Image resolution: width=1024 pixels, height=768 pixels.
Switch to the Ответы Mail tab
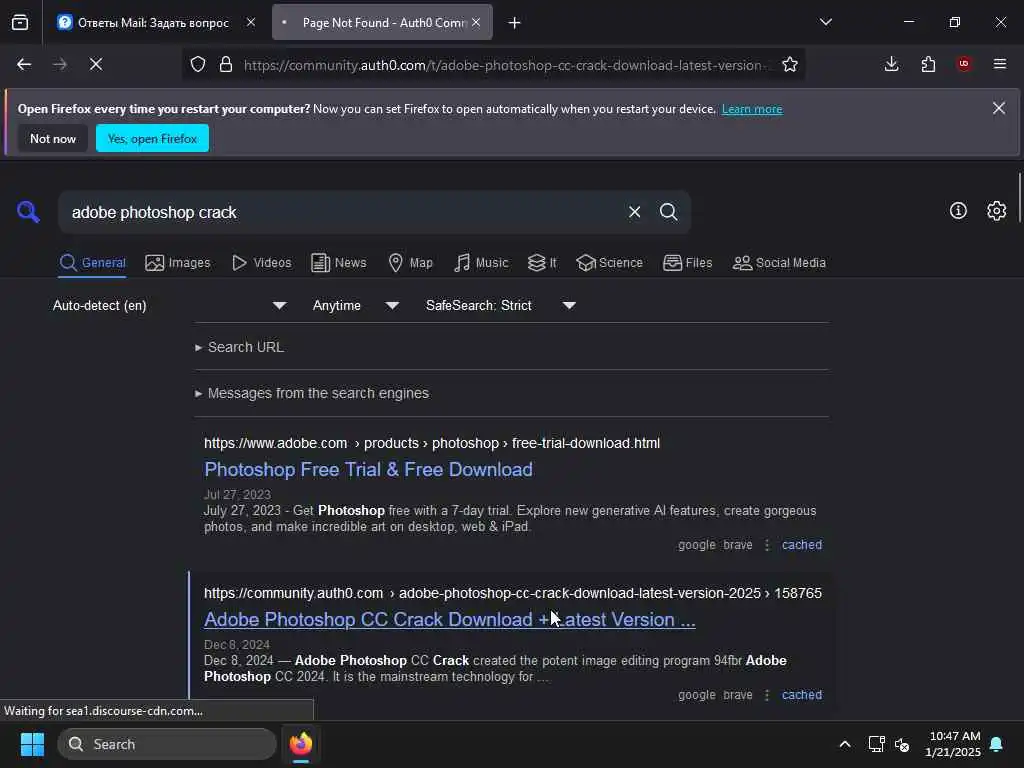coord(155,22)
